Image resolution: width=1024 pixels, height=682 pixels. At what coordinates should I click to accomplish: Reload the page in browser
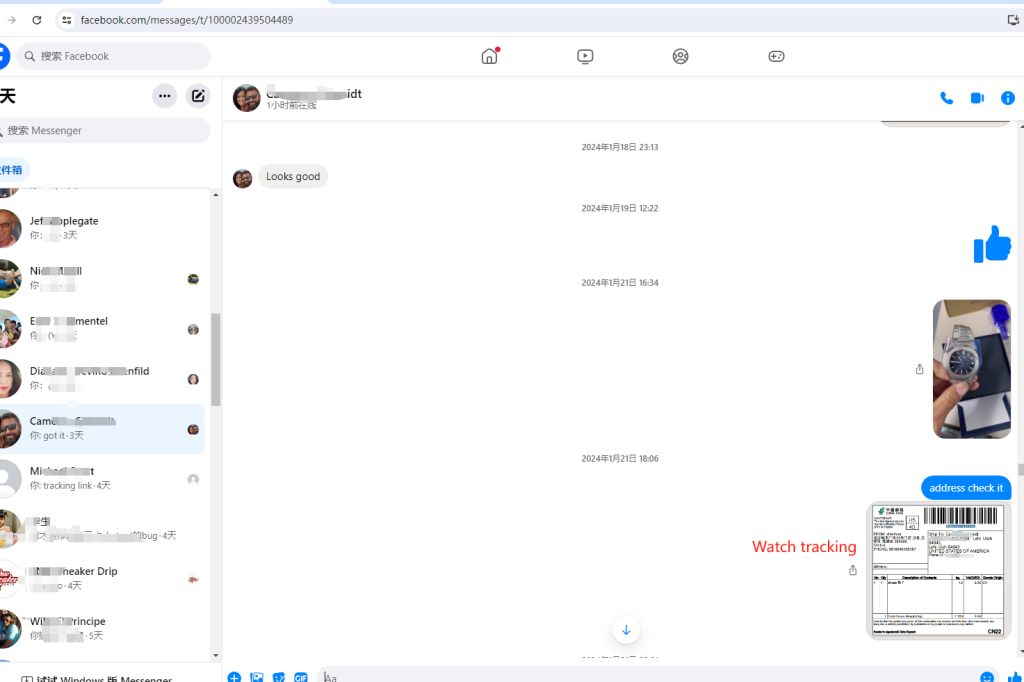tap(37, 20)
